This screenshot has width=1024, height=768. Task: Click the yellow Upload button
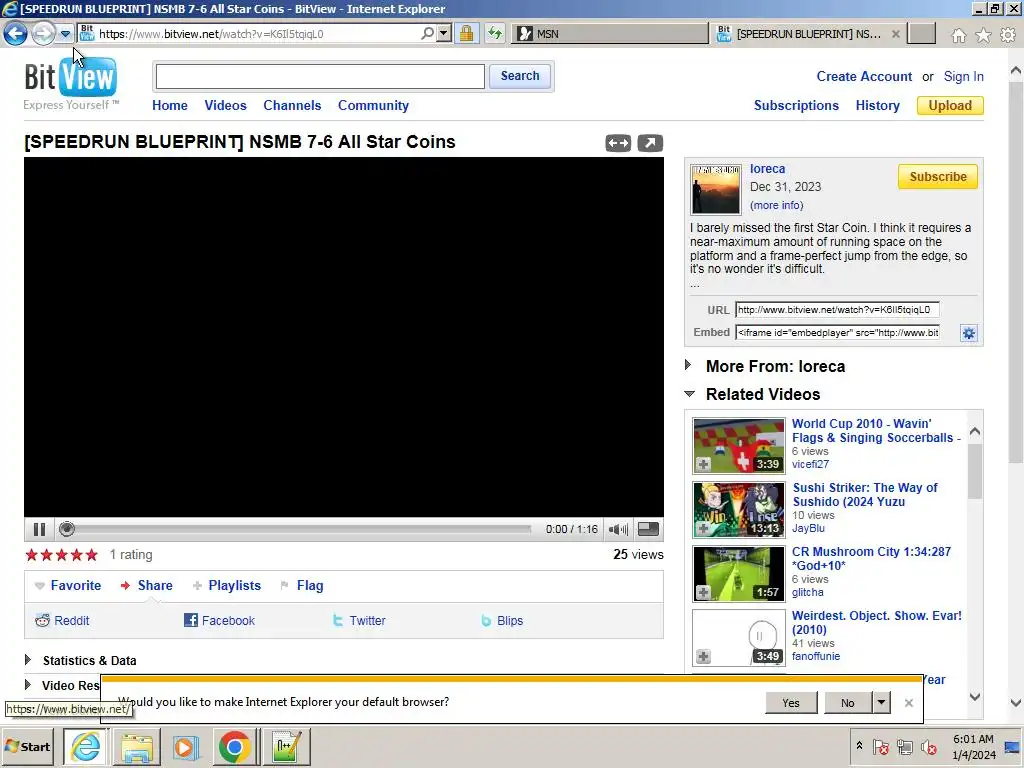coord(950,105)
